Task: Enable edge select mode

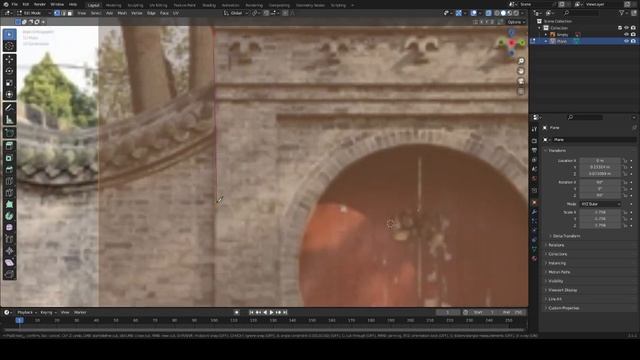Action: point(63,13)
